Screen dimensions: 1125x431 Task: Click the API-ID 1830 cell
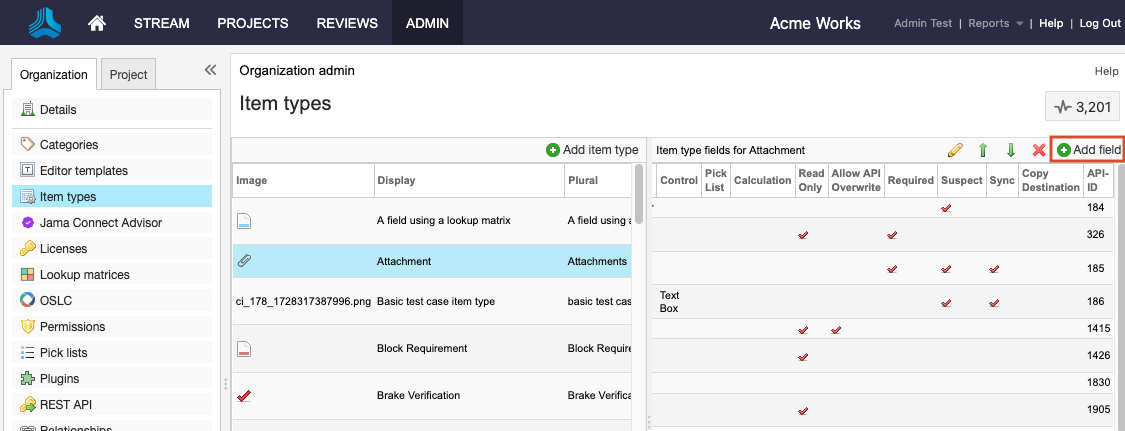click(1096, 383)
